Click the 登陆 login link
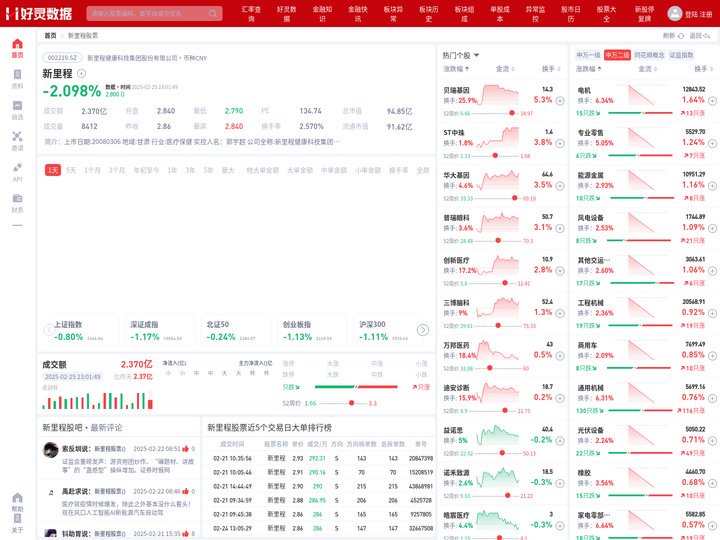The image size is (720, 540). point(691,14)
